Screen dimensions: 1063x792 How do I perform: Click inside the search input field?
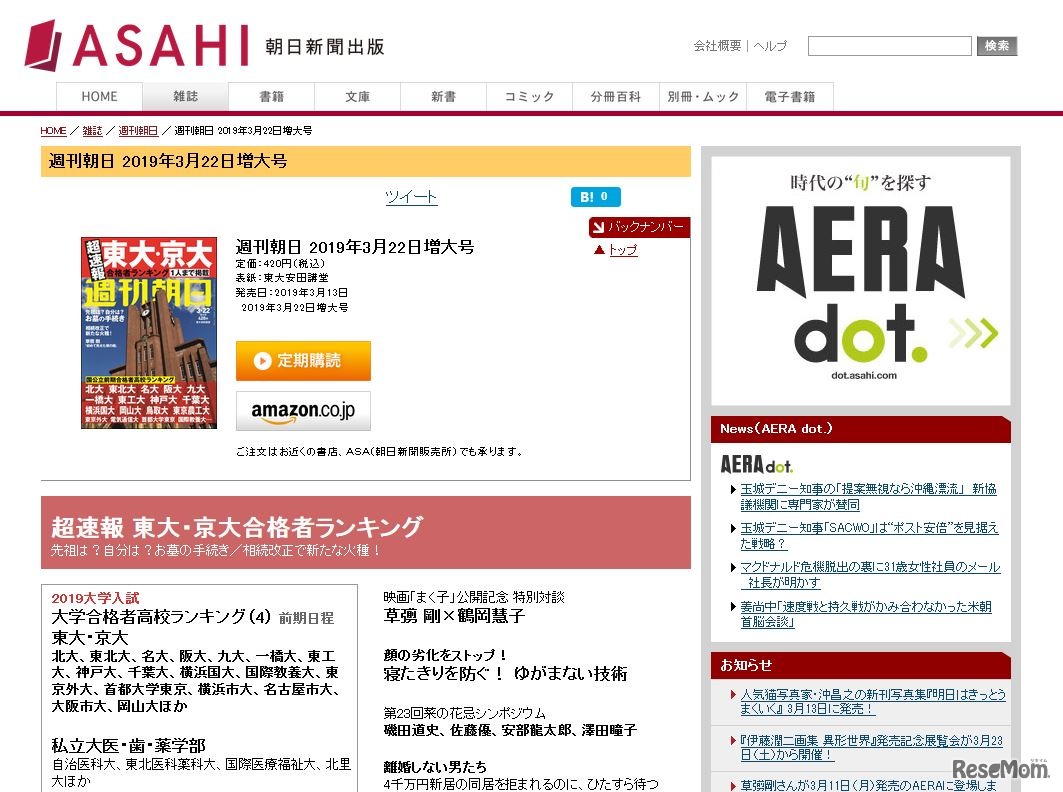click(888, 45)
